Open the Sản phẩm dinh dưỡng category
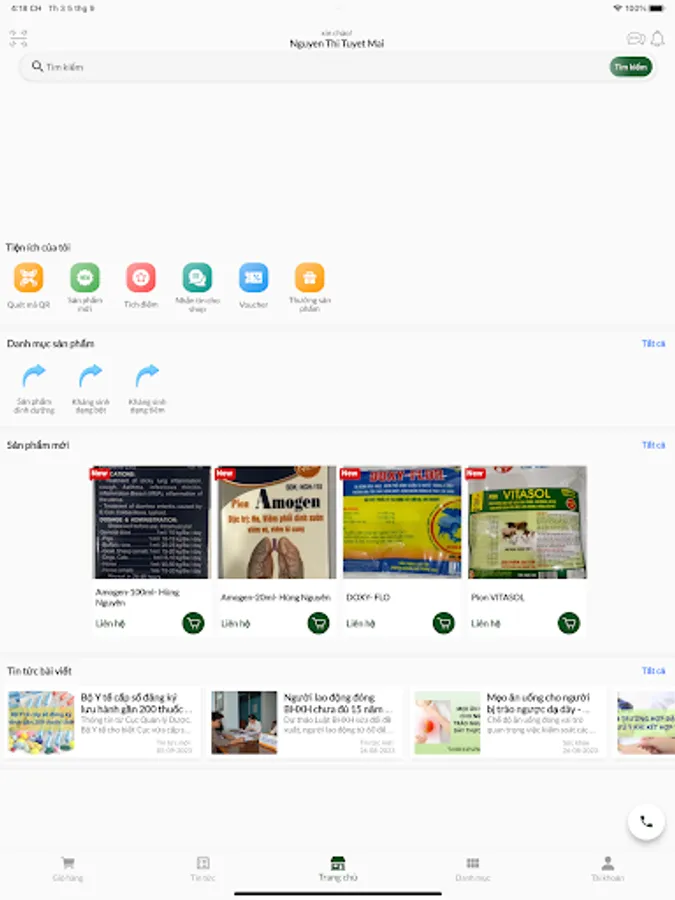This screenshot has height=900, width=675. tap(34, 388)
